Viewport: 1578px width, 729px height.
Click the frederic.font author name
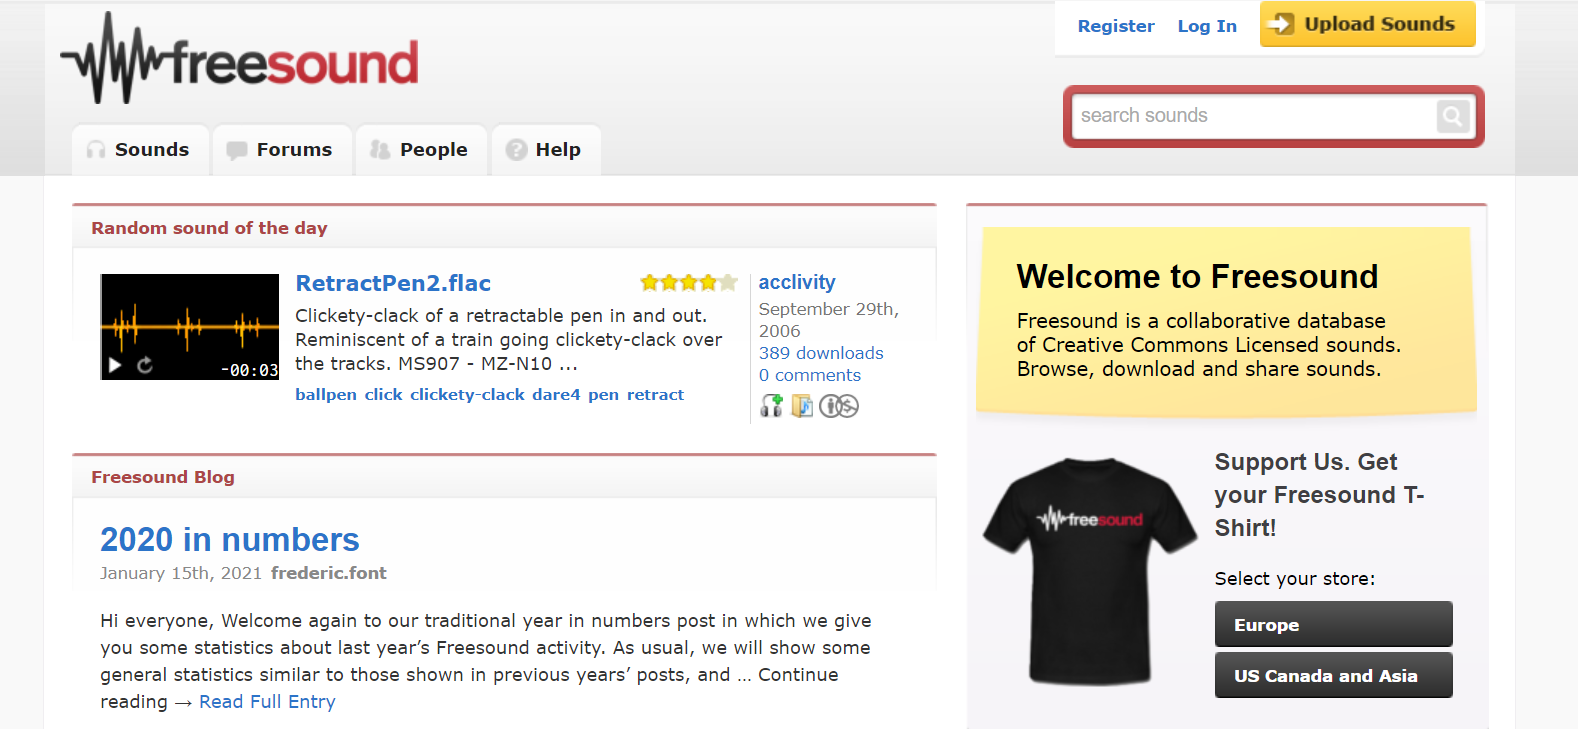328,573
